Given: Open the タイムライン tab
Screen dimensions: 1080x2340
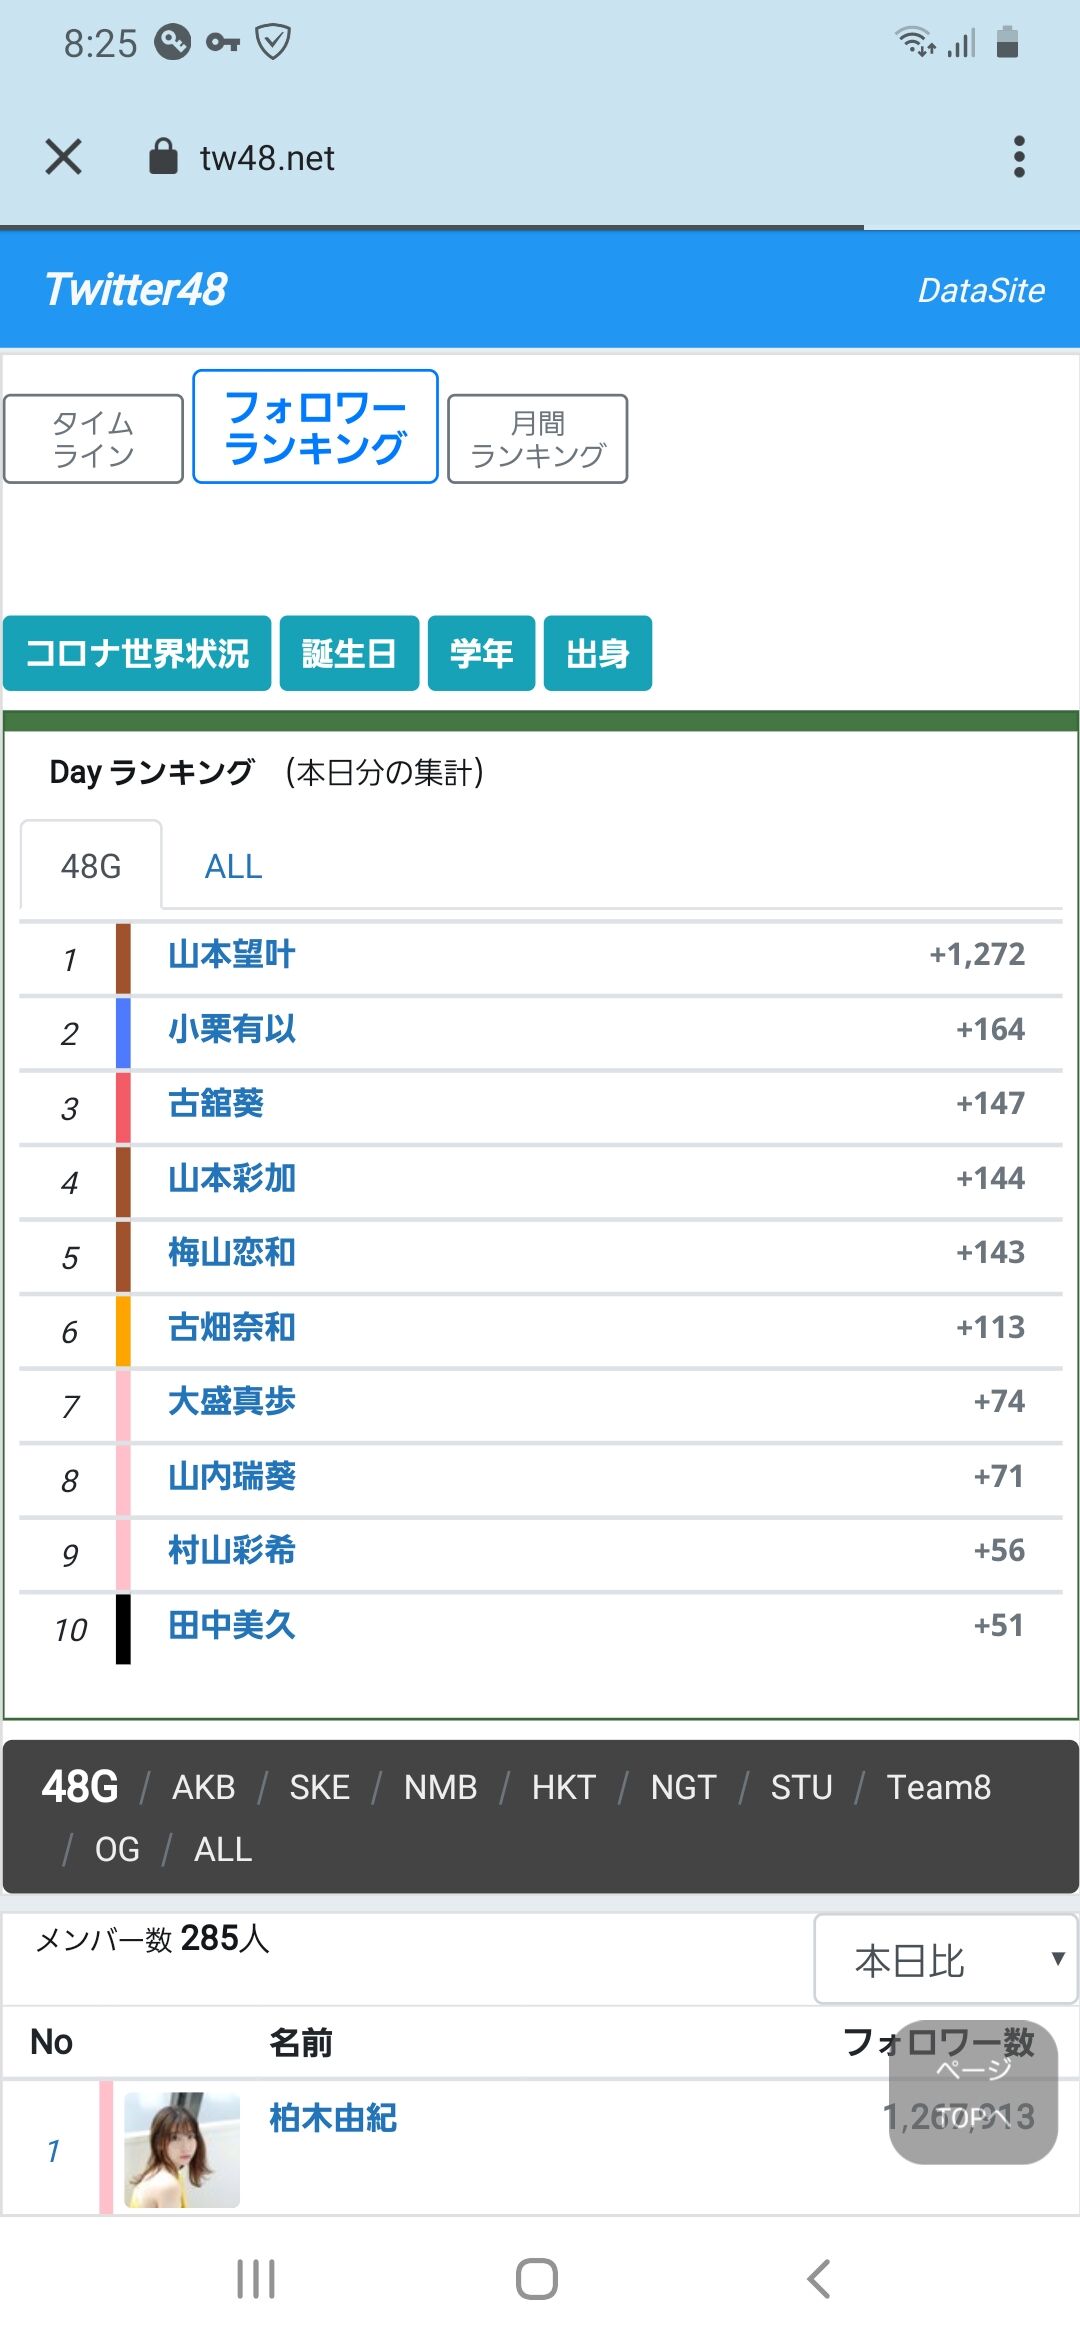Looking at the screenshot, I should coord(93,439).
